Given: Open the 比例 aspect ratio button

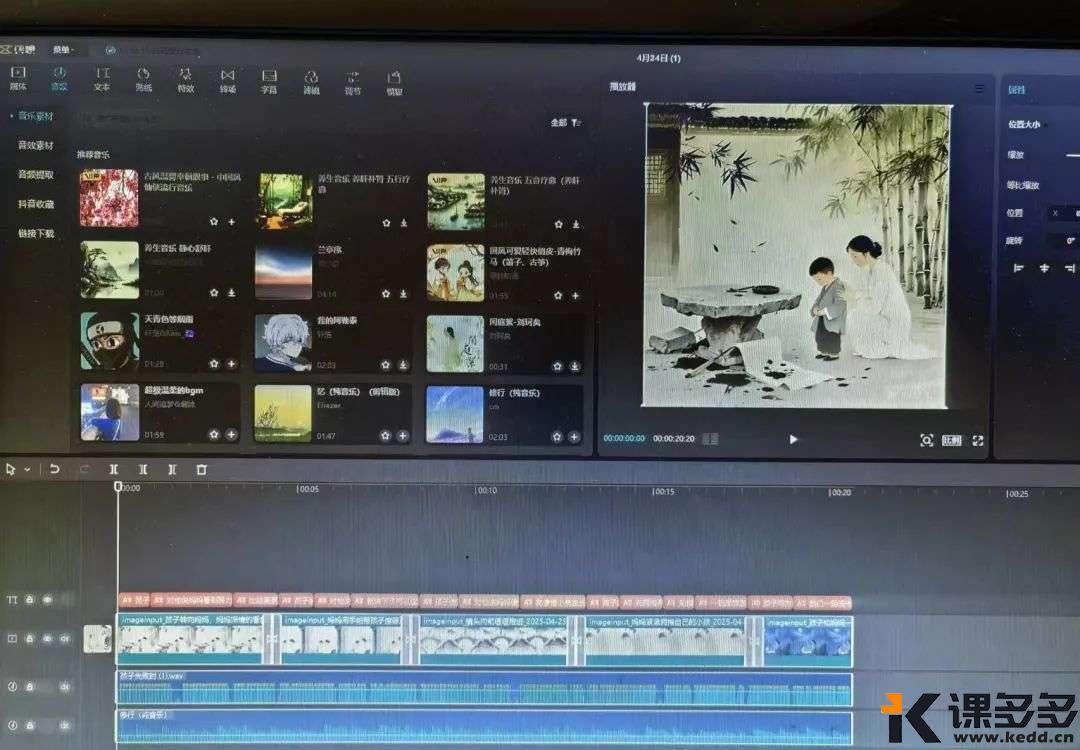Looking at the screenshot, I should coord(952,441).
